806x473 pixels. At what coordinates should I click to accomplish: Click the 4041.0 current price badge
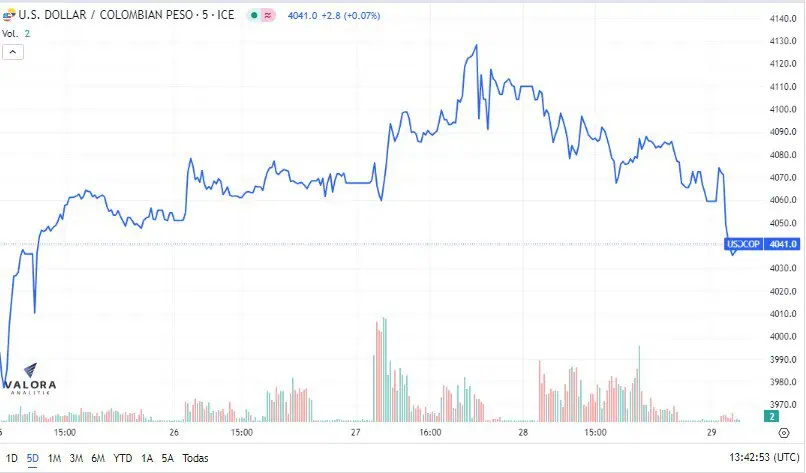point(782,244)
